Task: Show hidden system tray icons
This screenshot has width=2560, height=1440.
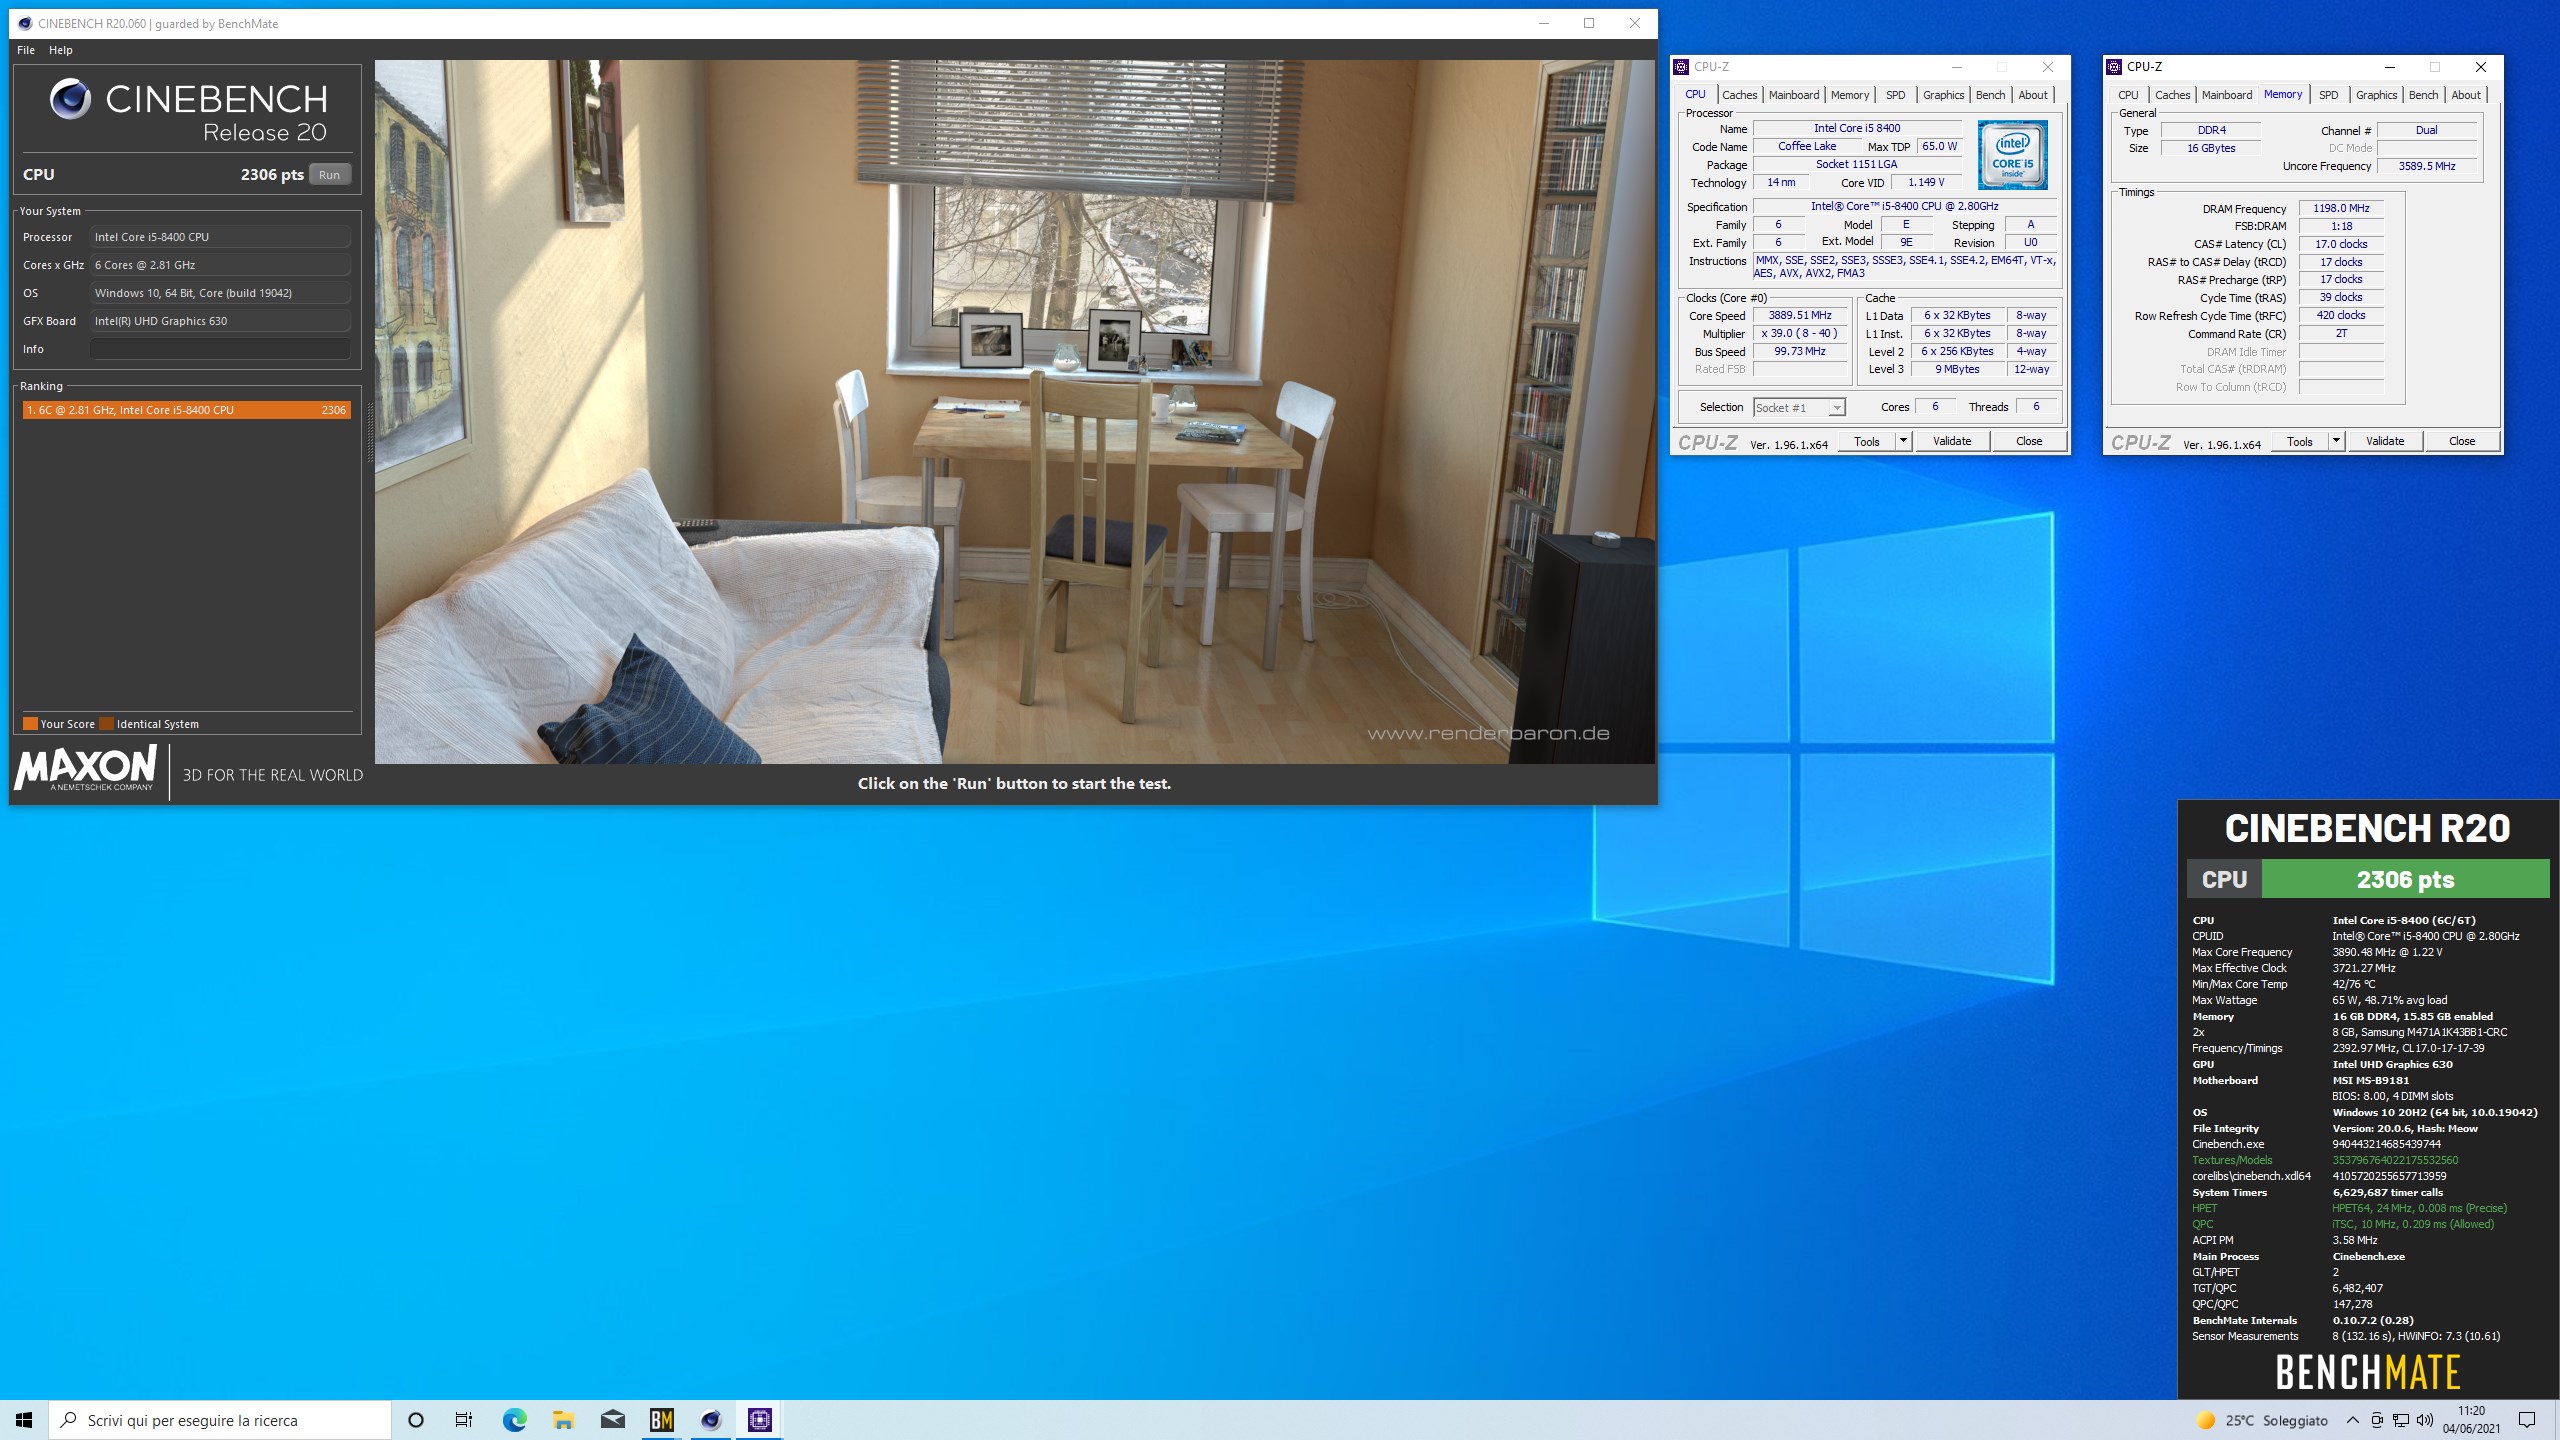Action: tap(2353, 1420)
